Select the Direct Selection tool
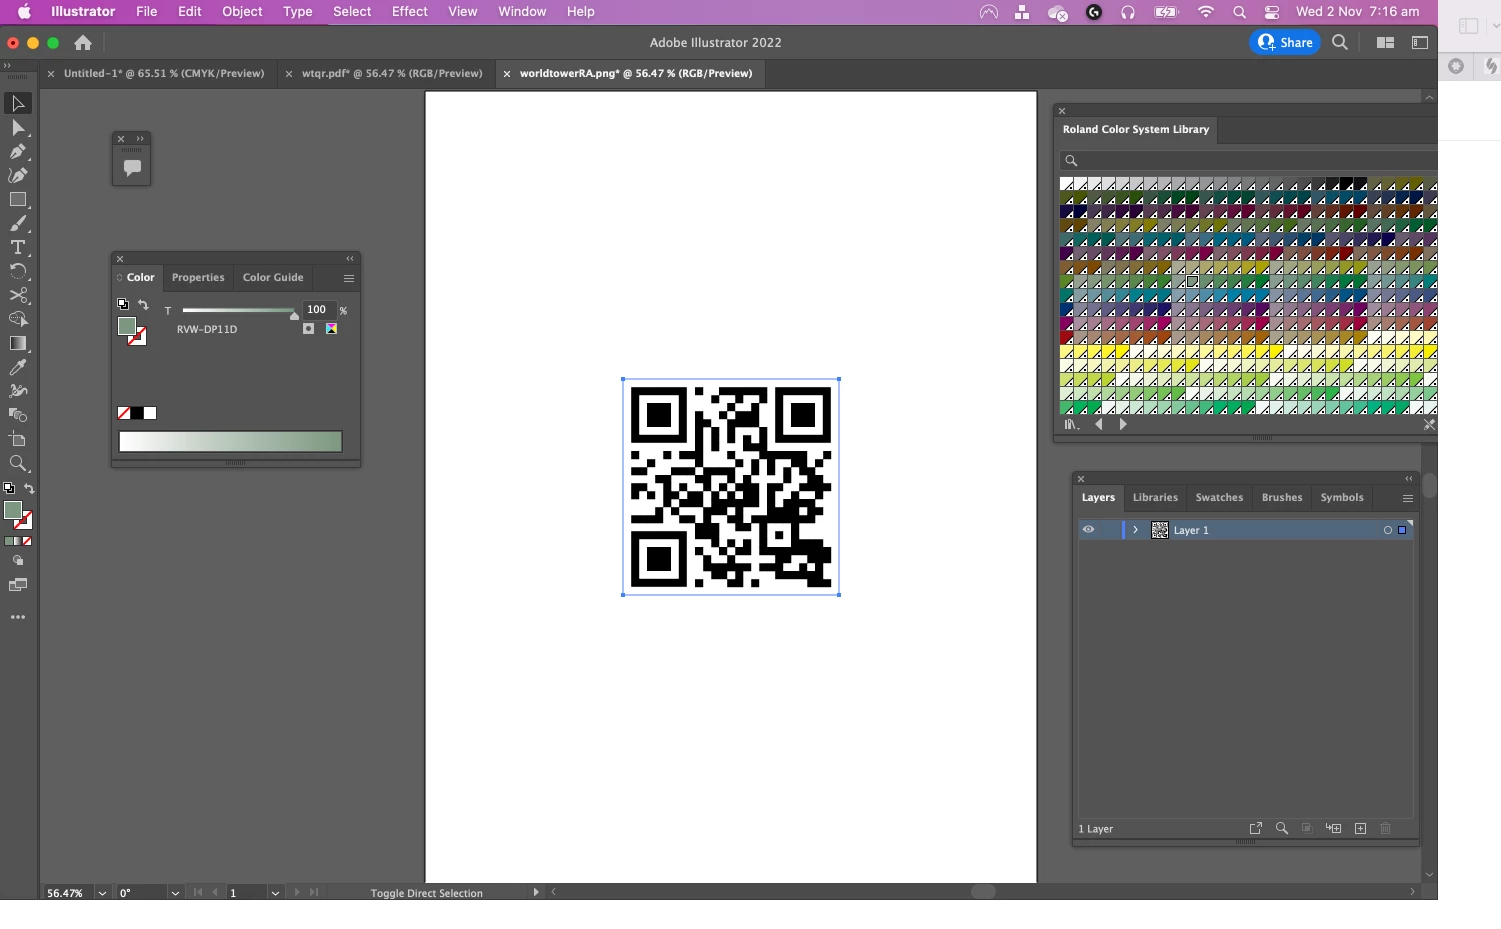This screenshot has width=1501, height=929. coord(17,128)
